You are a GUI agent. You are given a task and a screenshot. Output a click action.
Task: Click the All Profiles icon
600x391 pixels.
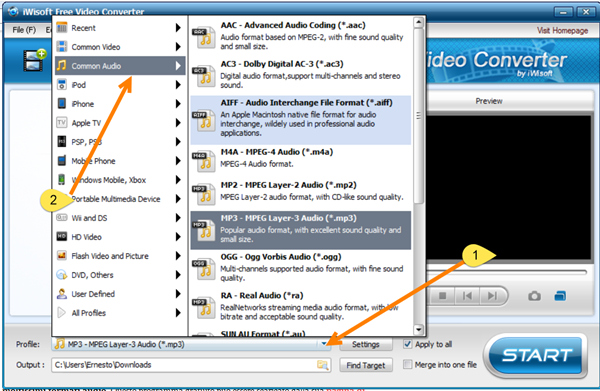click(x=62, y=313)
